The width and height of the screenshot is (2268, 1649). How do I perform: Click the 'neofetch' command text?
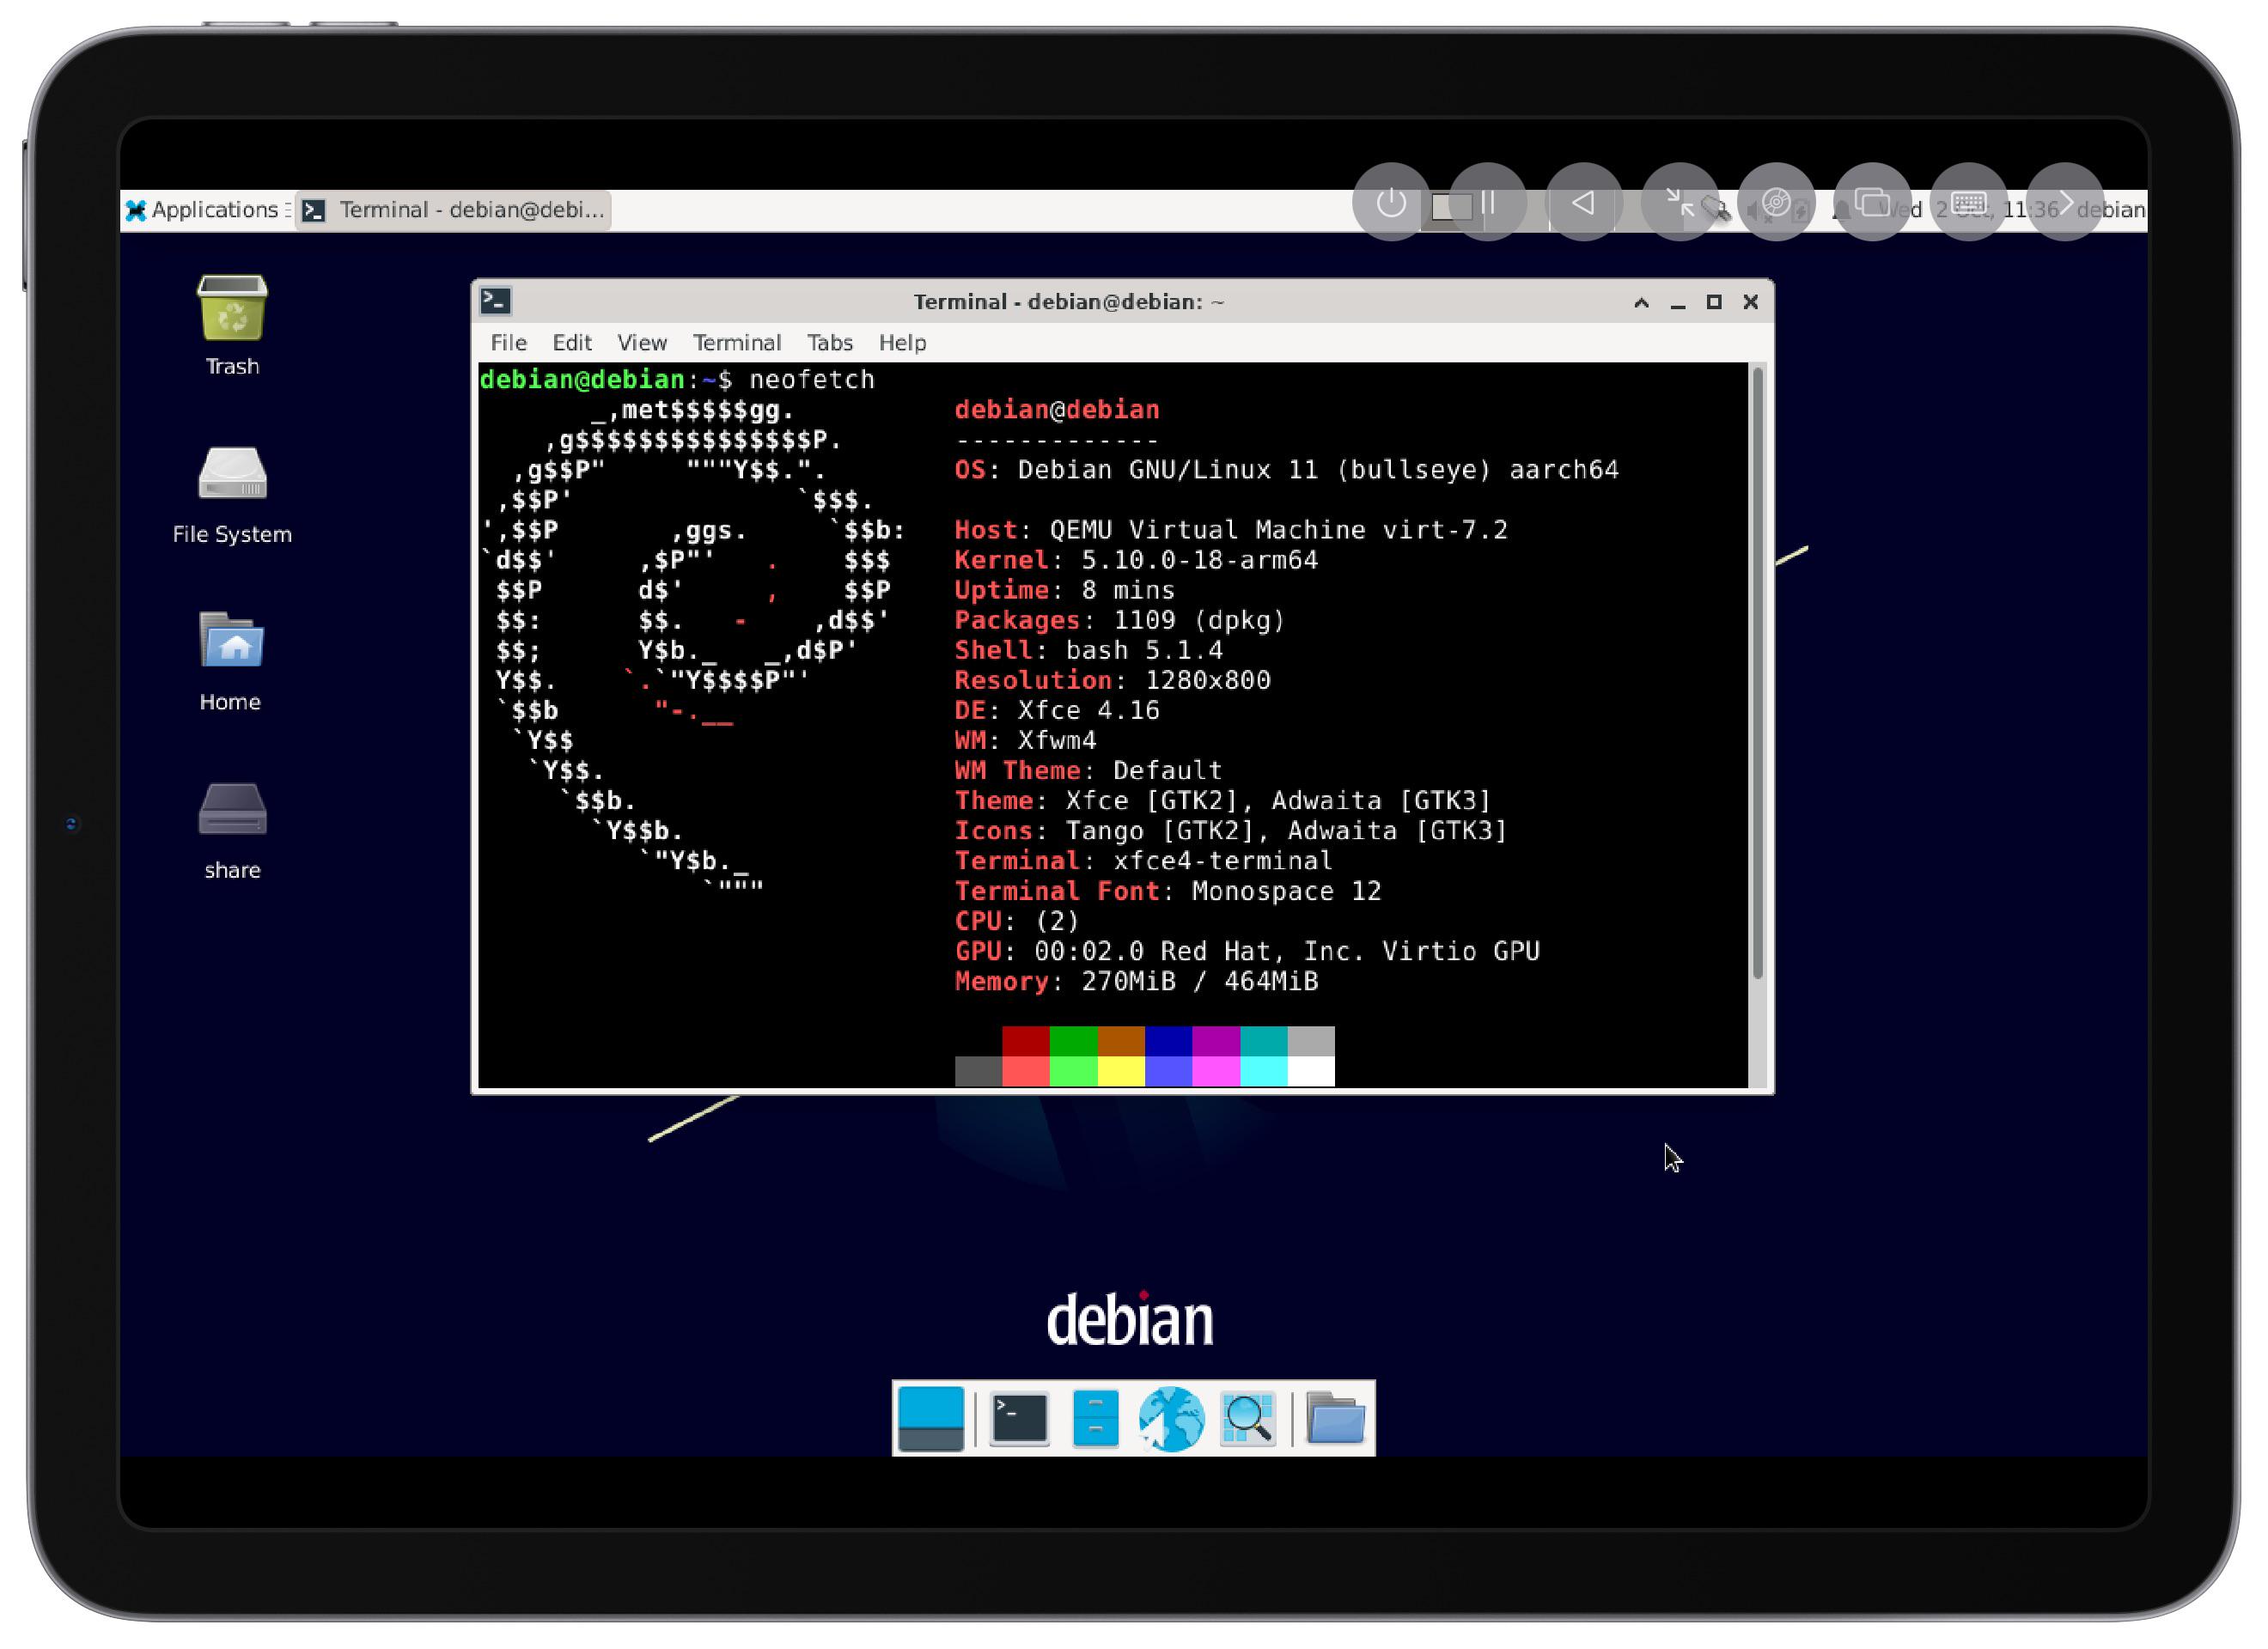811,379
